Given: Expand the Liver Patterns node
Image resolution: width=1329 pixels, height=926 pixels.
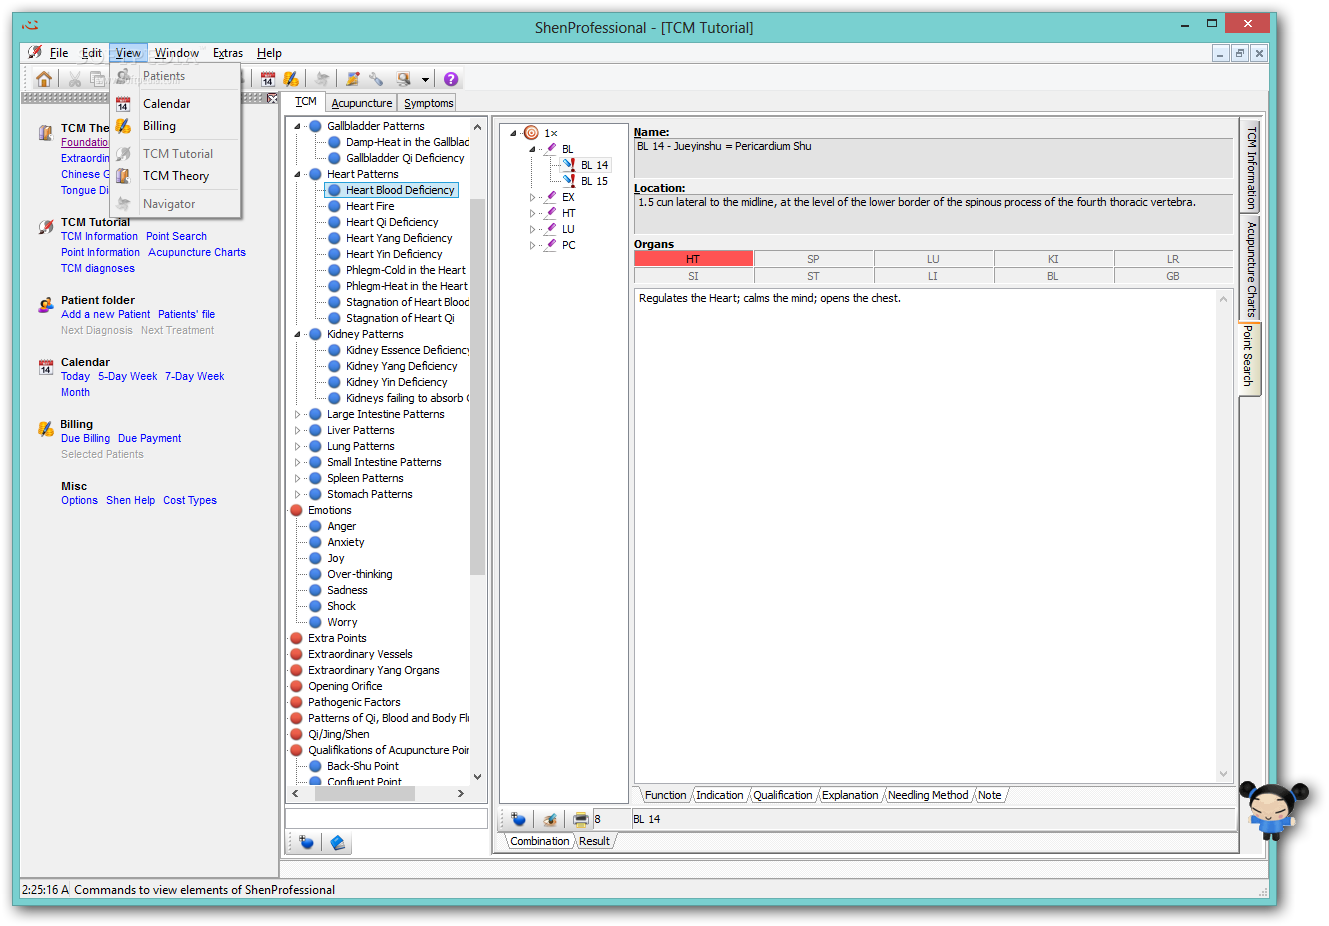Looking at the screenshot, I should [297, 430].
